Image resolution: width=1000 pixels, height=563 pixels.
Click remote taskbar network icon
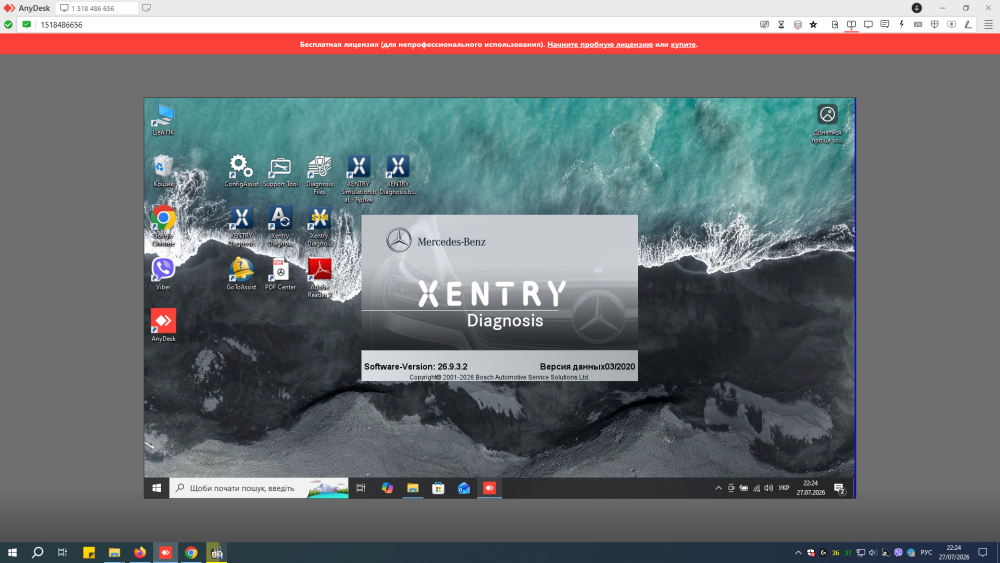[756, 488]
